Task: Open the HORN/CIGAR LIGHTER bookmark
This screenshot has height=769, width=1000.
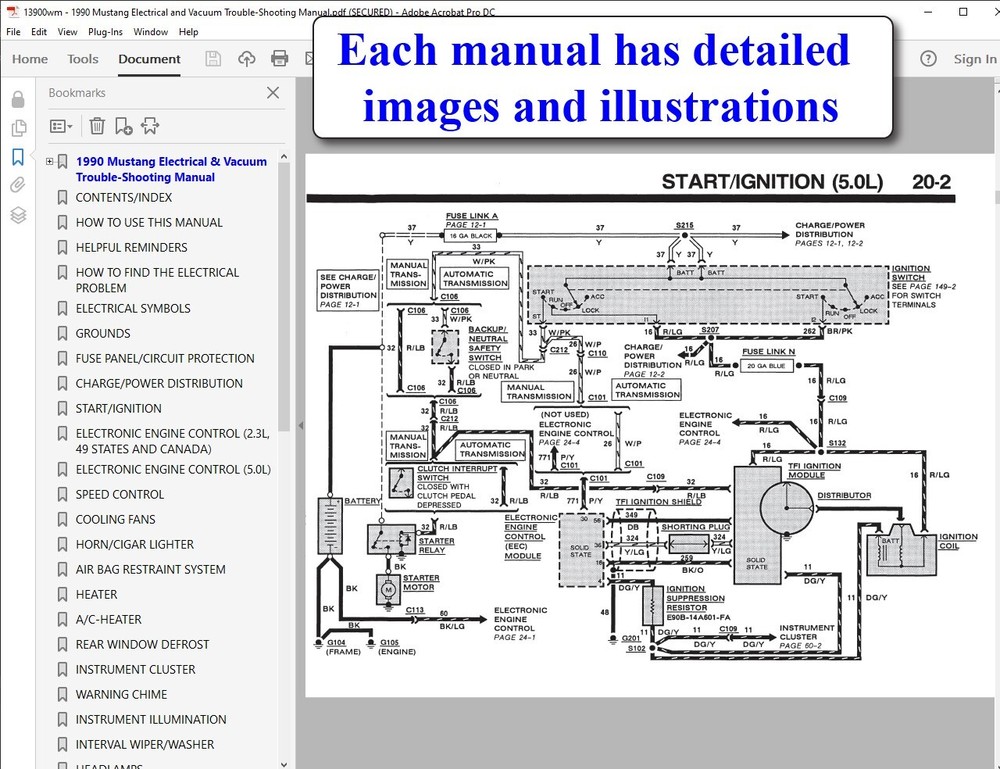Action: [x=135, y=545]
